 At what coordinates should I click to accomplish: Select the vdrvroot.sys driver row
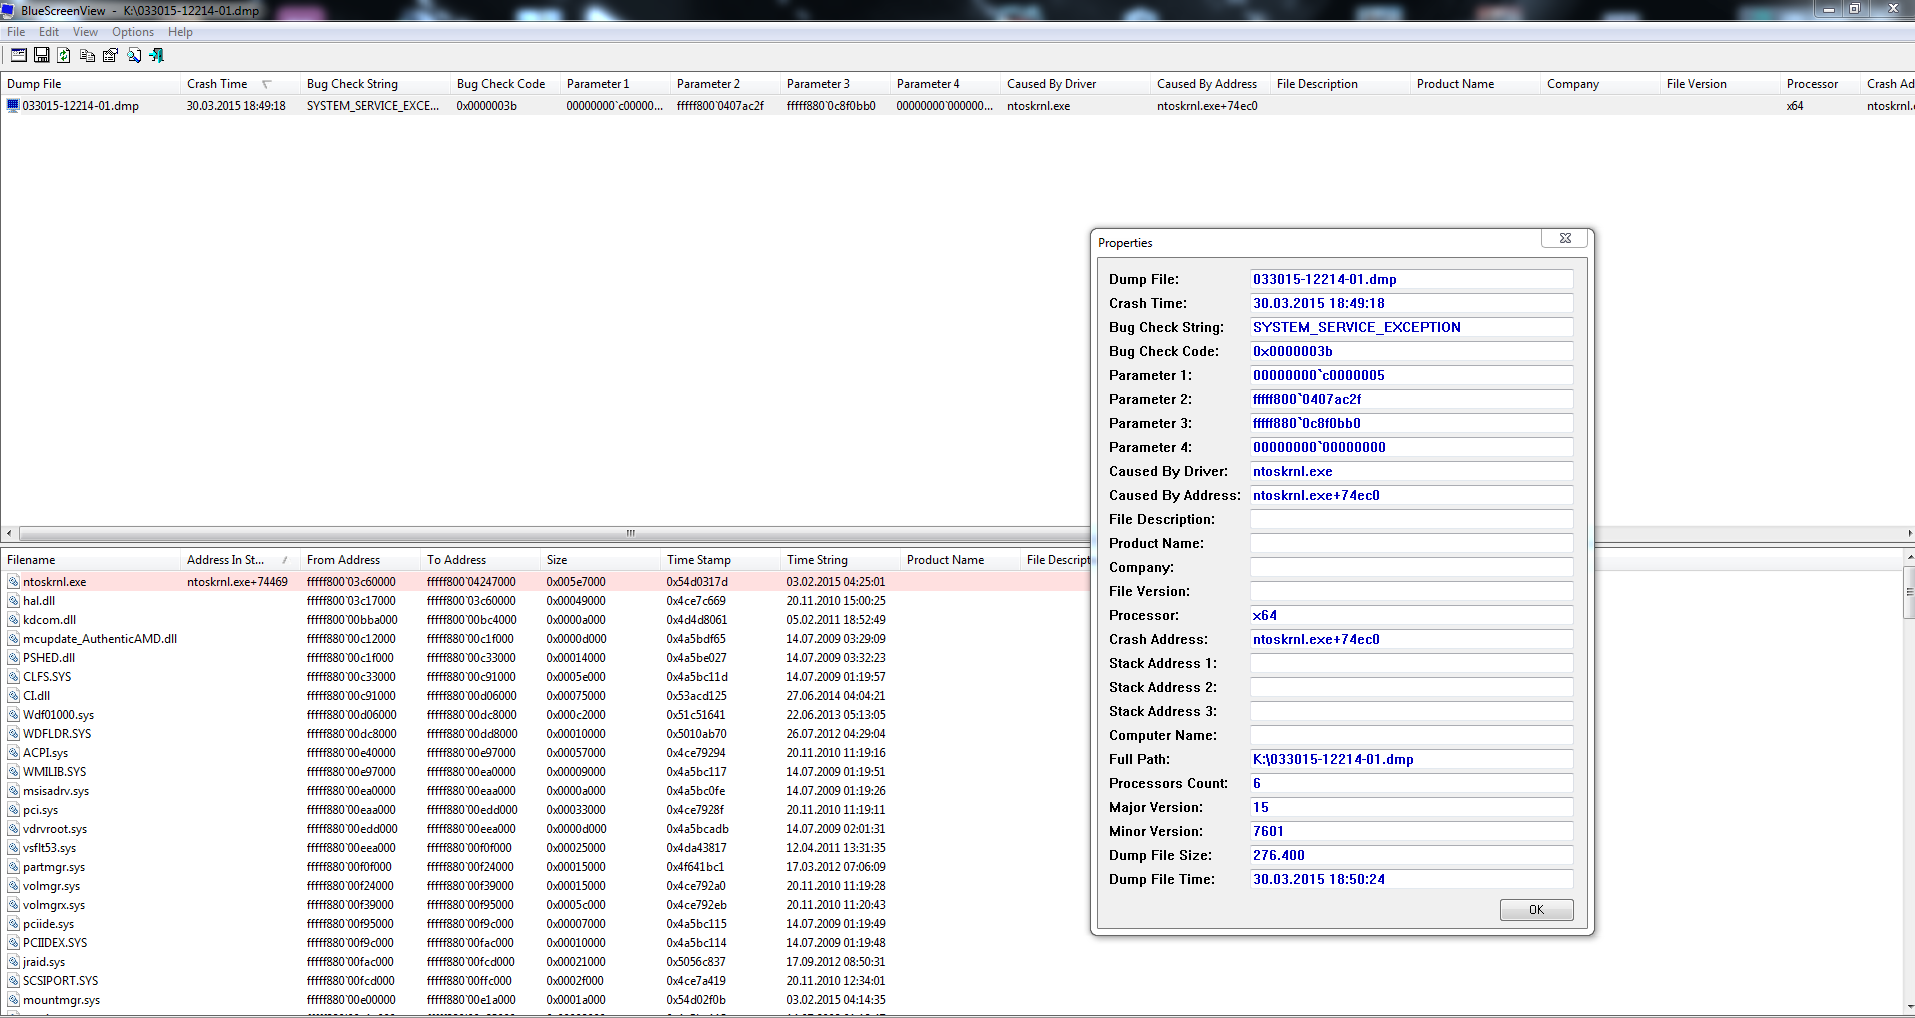[545, 829]
